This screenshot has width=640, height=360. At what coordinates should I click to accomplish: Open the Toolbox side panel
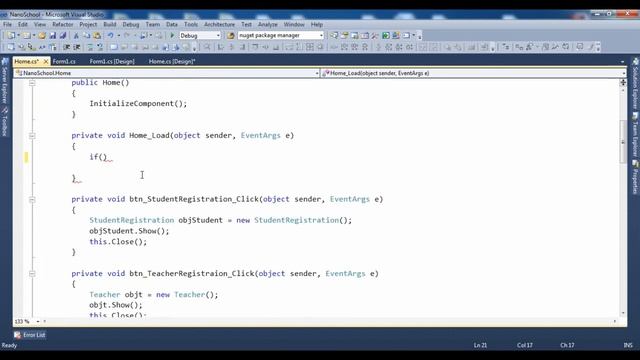pyautogui.click(x=5, y=122)
